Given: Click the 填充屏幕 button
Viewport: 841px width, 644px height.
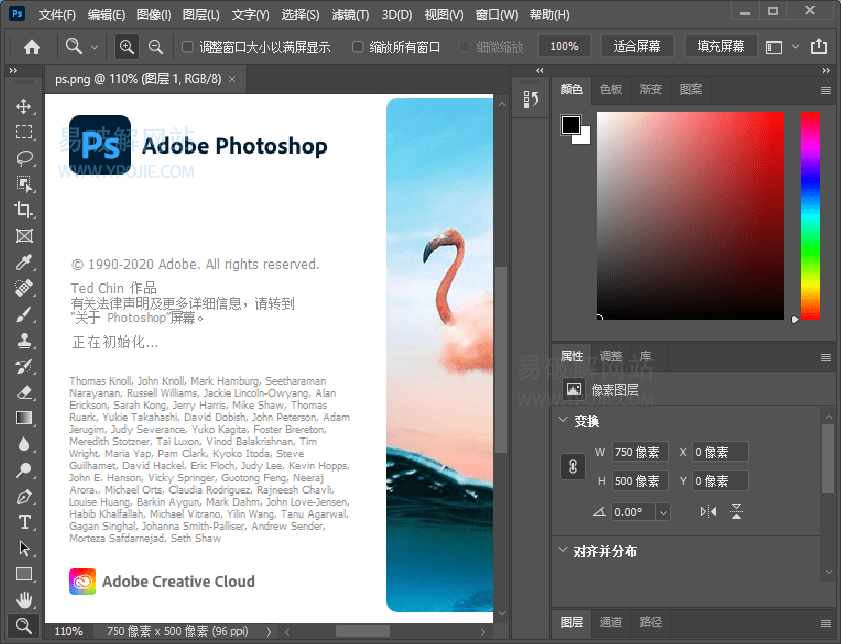Looking at the screenshot, I should coord(720,47).
